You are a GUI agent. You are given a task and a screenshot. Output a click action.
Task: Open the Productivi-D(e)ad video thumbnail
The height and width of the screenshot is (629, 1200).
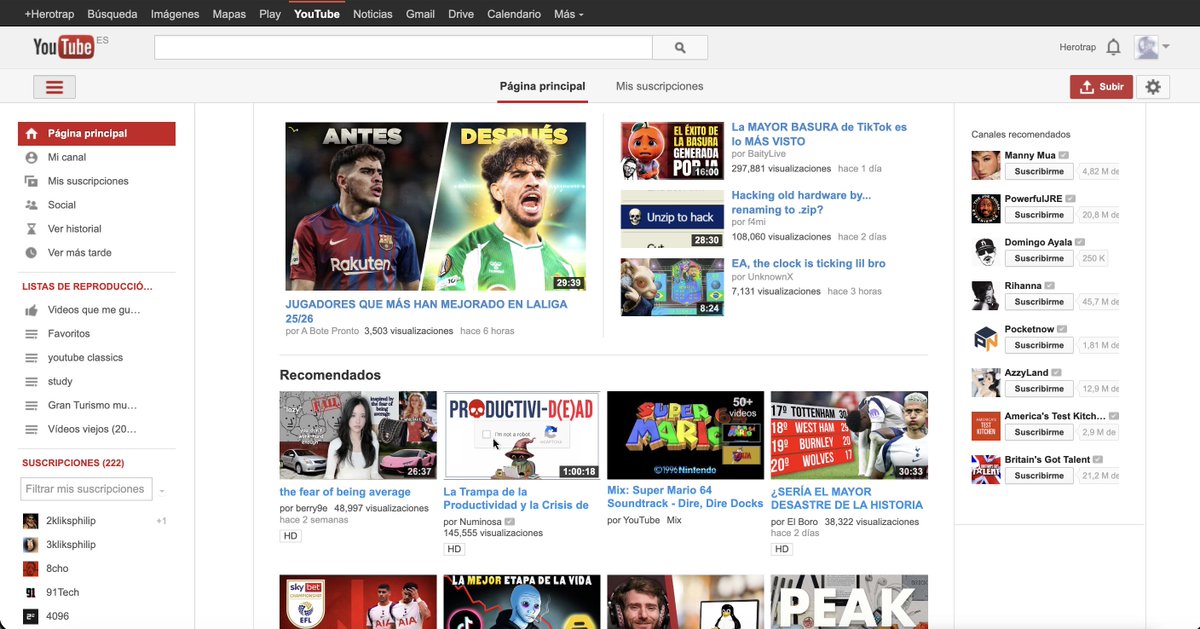522,435
